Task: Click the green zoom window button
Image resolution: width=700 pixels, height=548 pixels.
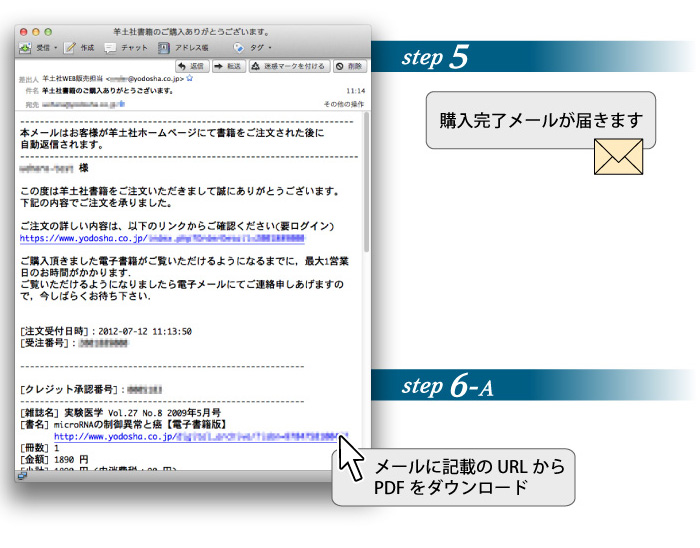Action: (x=51, y=32)
